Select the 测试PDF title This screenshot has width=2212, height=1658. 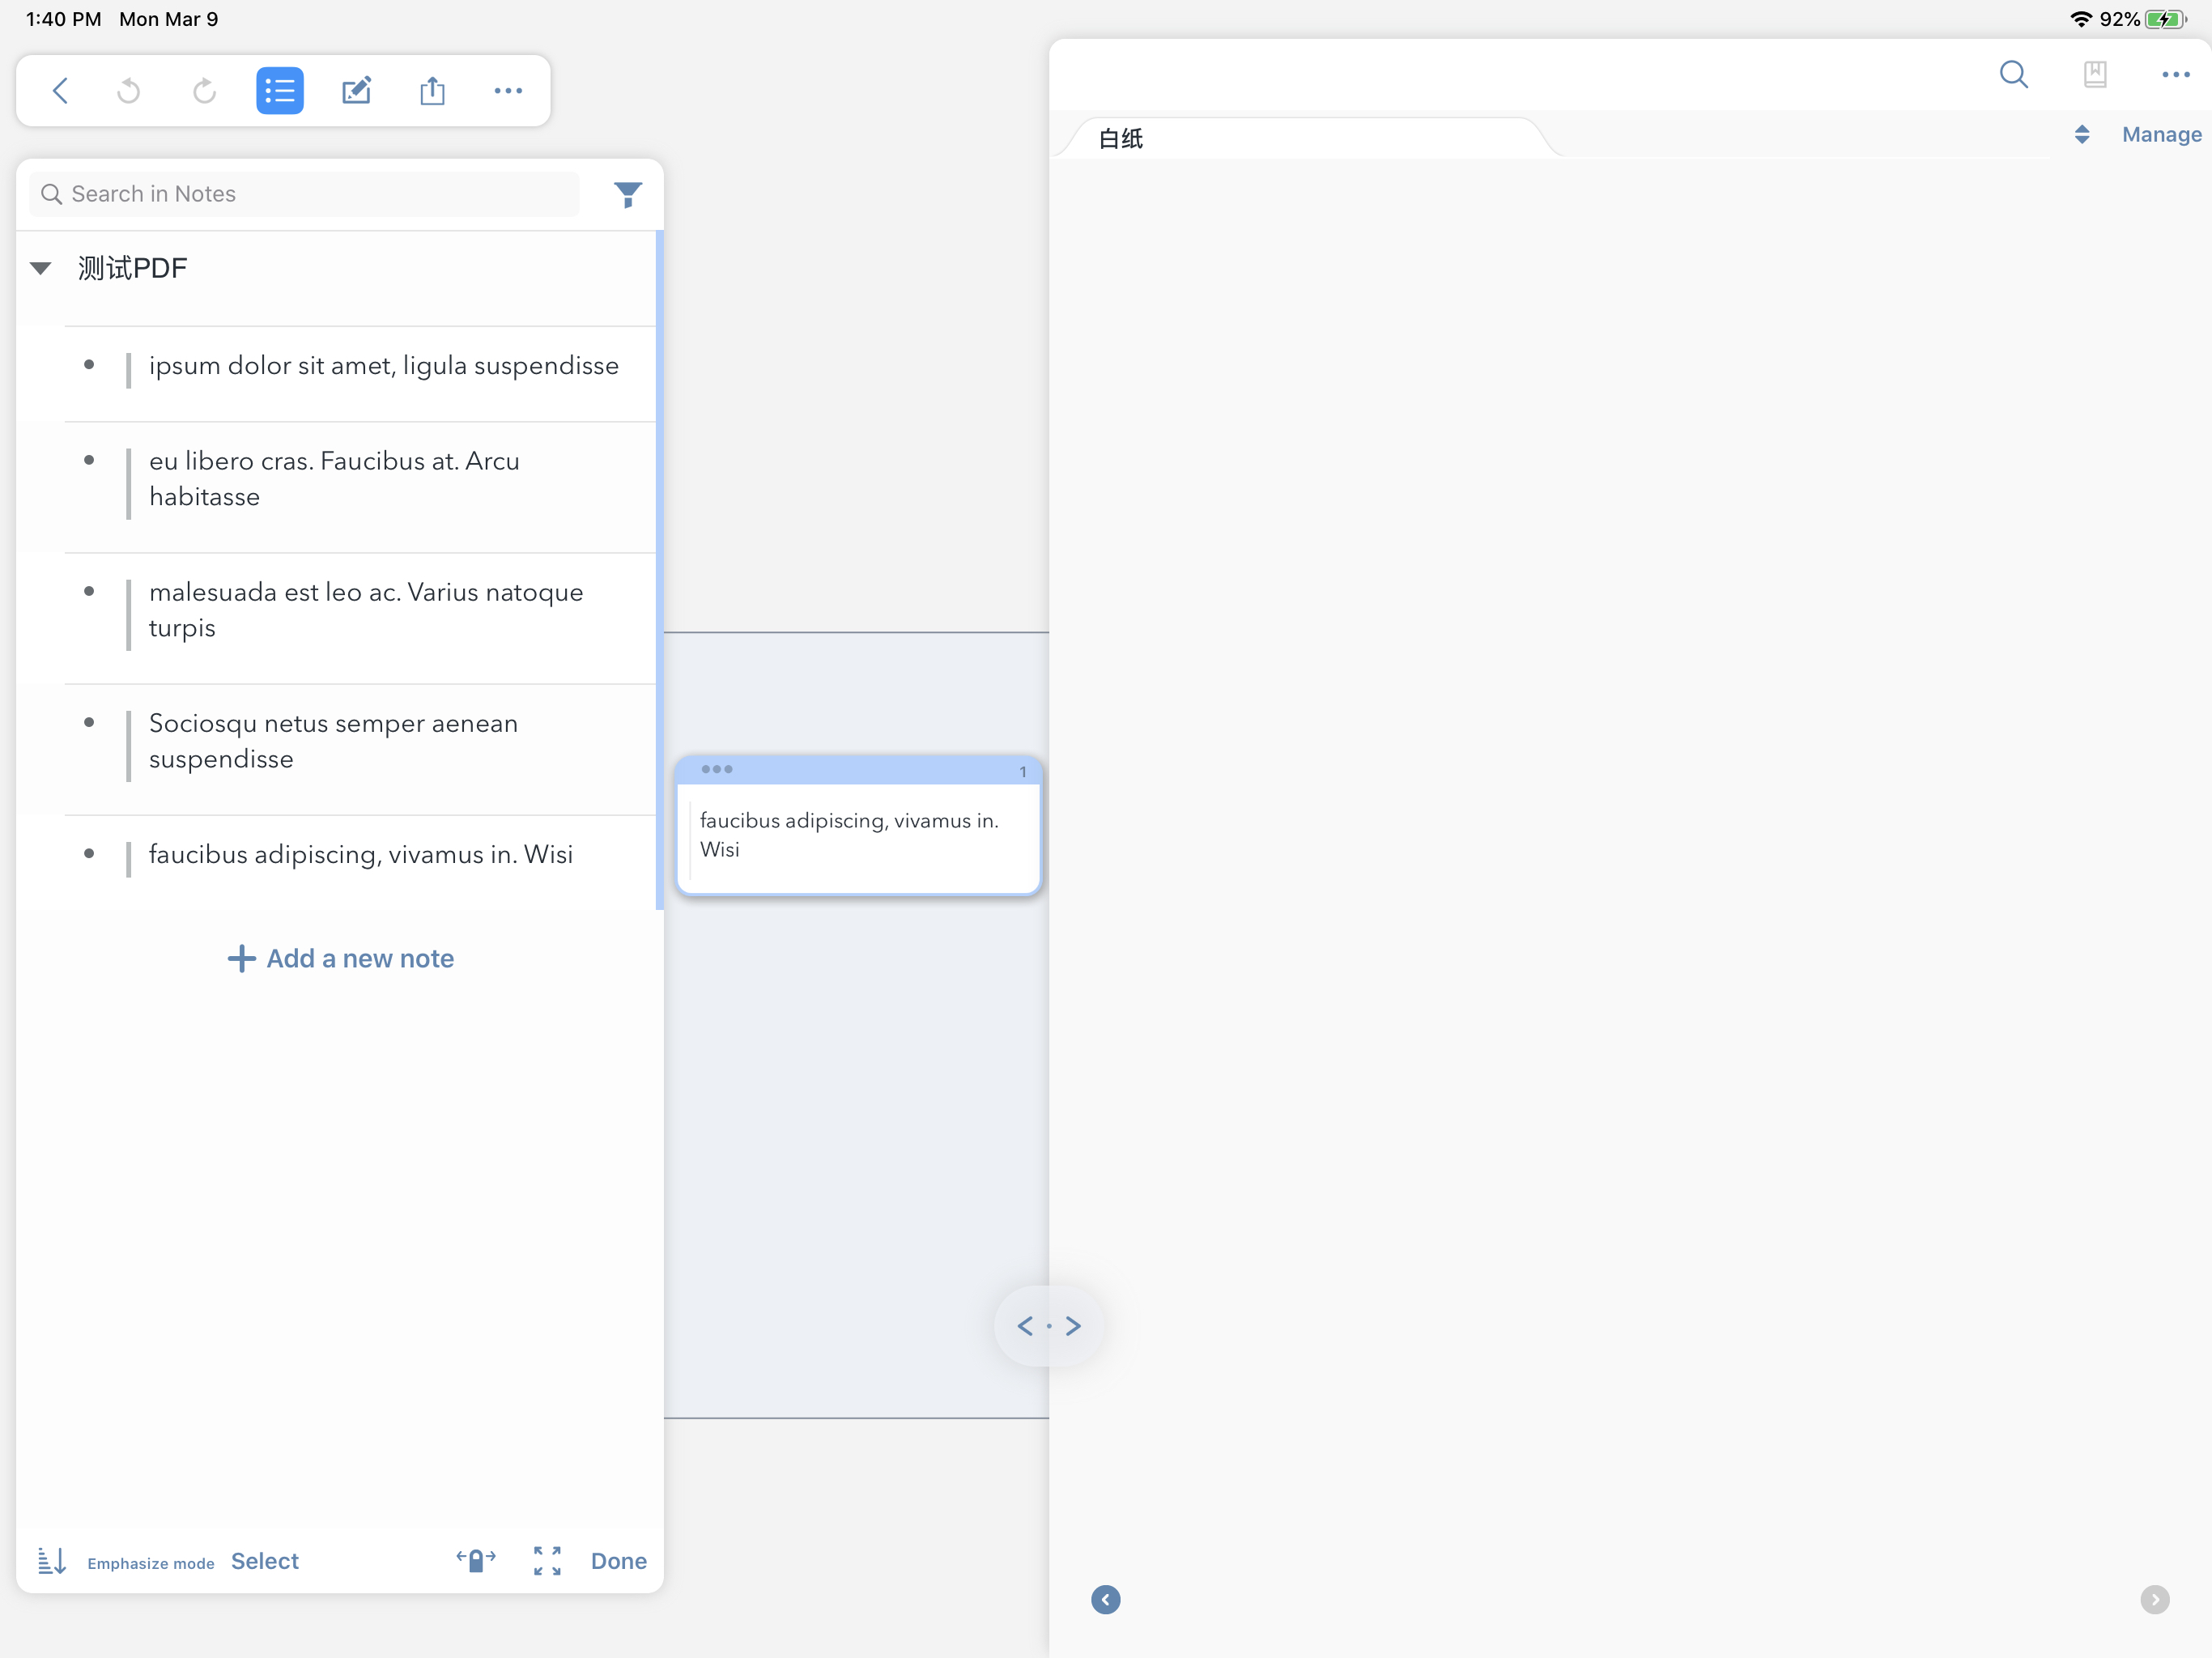(x=133, y=268)
